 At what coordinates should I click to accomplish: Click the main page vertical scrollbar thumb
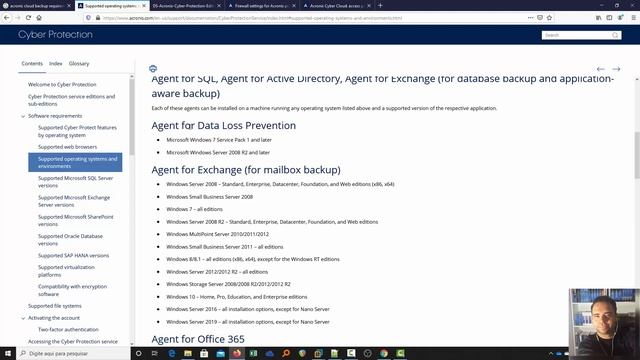tap(637, 155)
